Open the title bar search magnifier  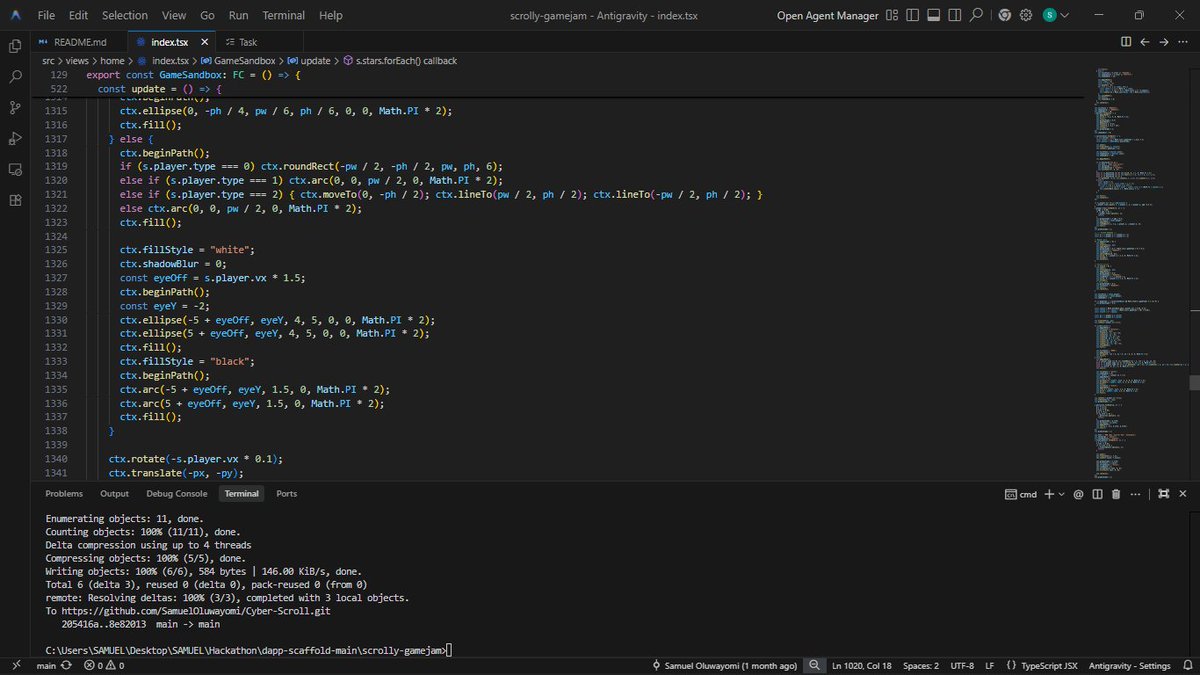click(x=977, y=15)
